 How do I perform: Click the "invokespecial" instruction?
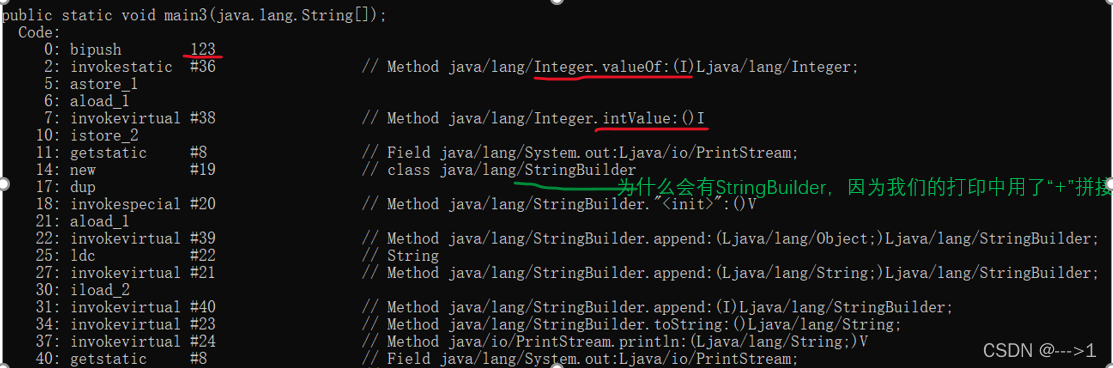point(125,205)
